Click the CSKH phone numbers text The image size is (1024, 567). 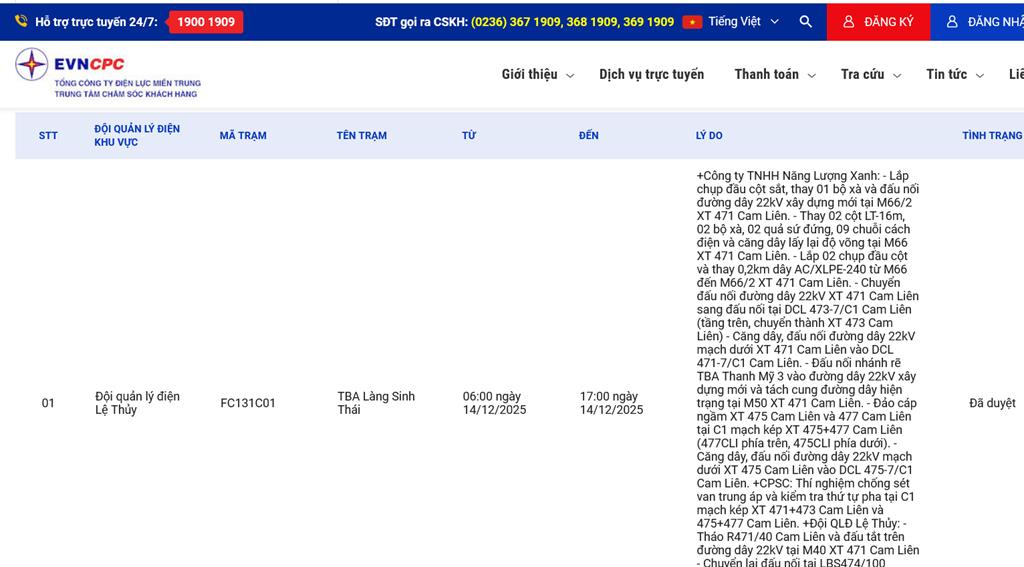(572, 22)
